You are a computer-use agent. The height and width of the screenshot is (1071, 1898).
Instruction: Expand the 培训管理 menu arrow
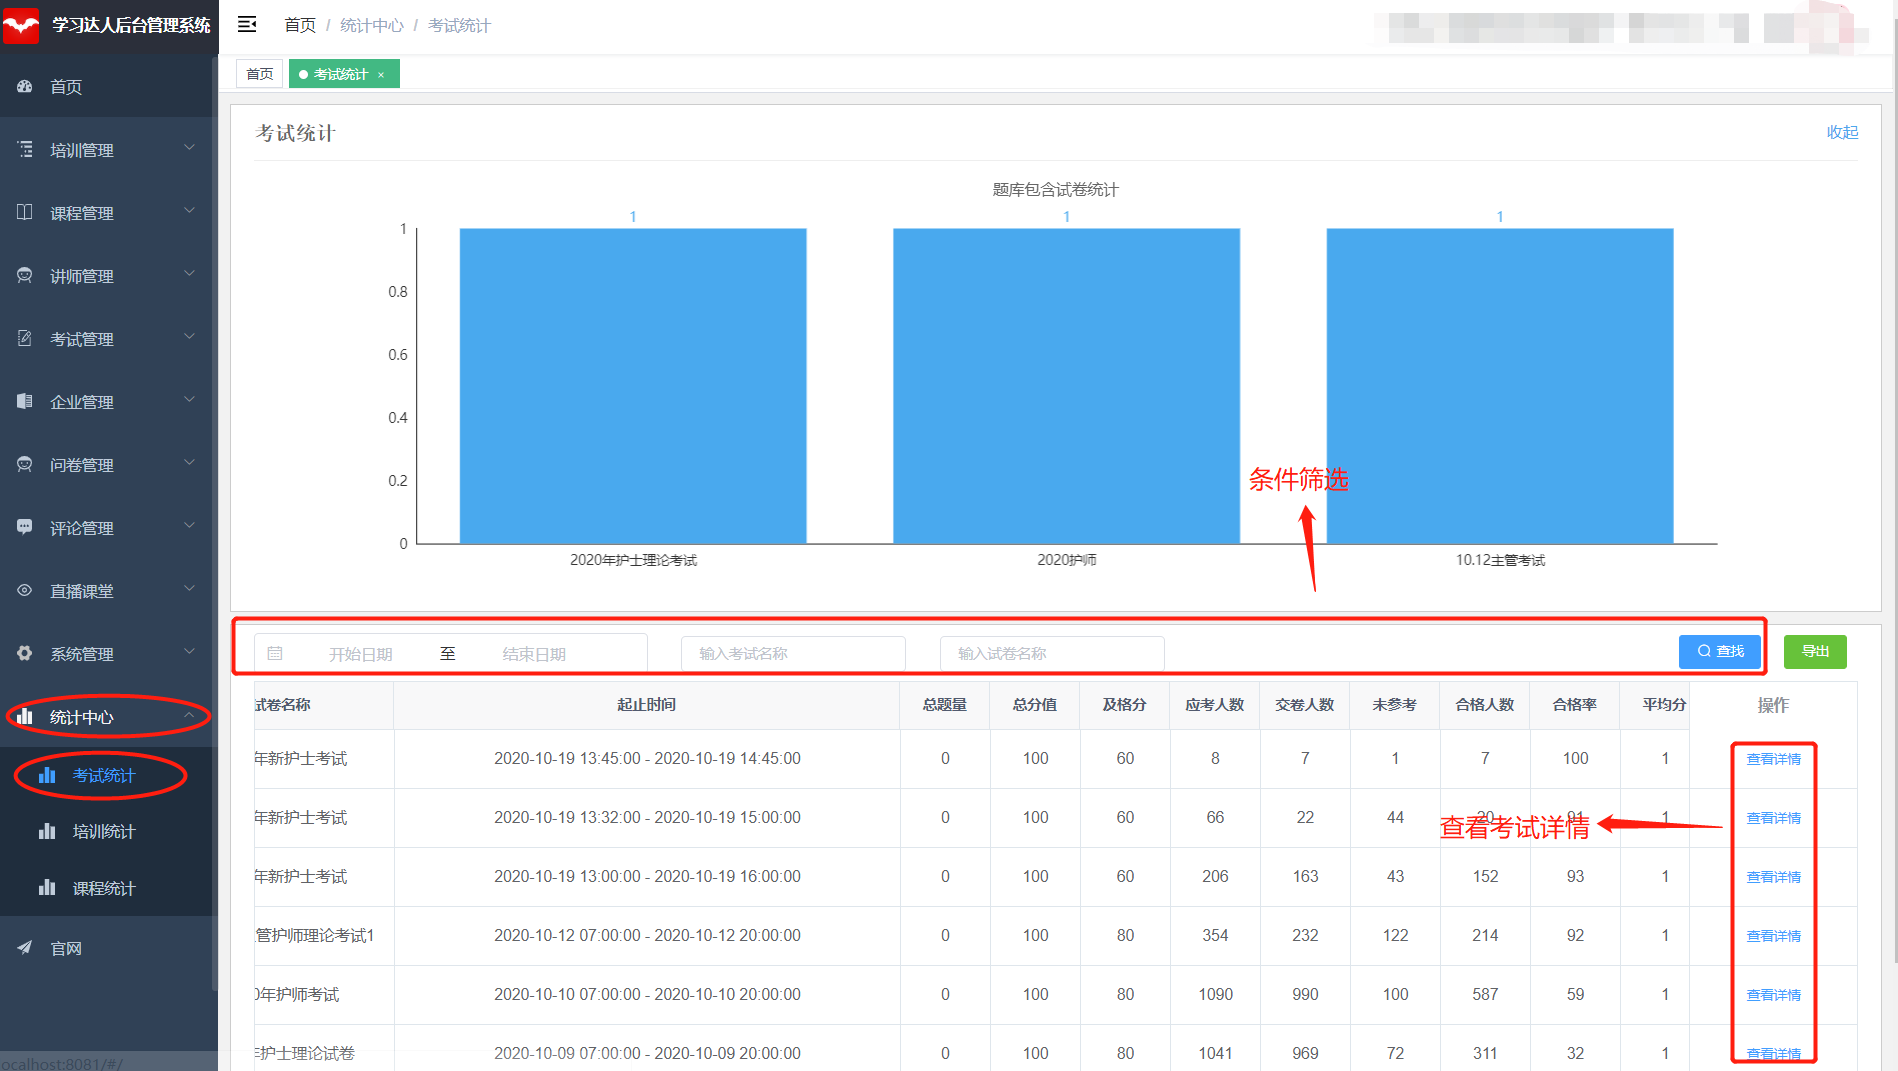tap(189, 148)
